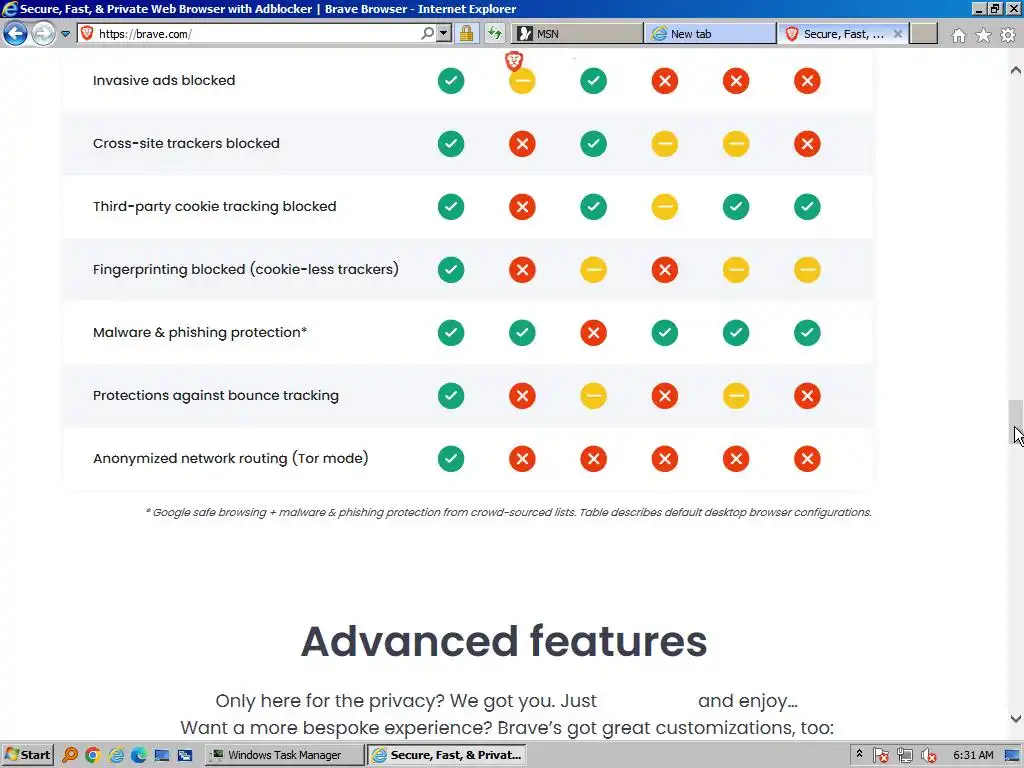Open the security lock icon report

pos(466,33)
